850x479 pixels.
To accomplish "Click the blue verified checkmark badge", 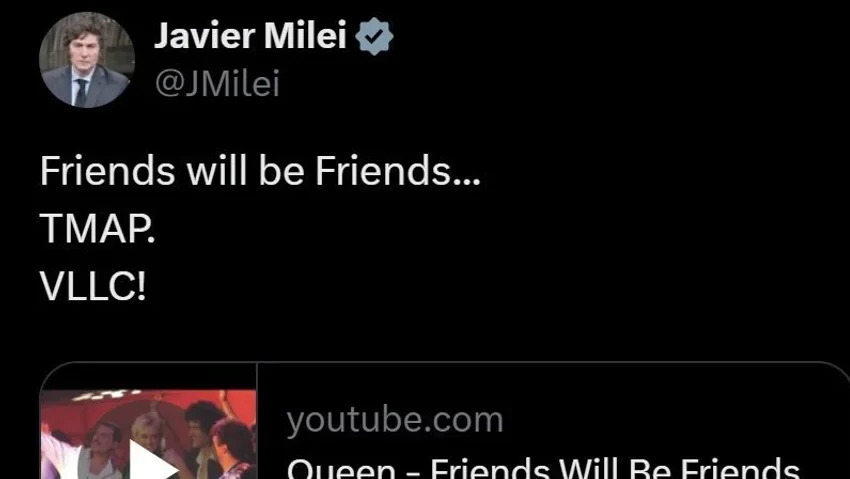I will pos(374,36).
